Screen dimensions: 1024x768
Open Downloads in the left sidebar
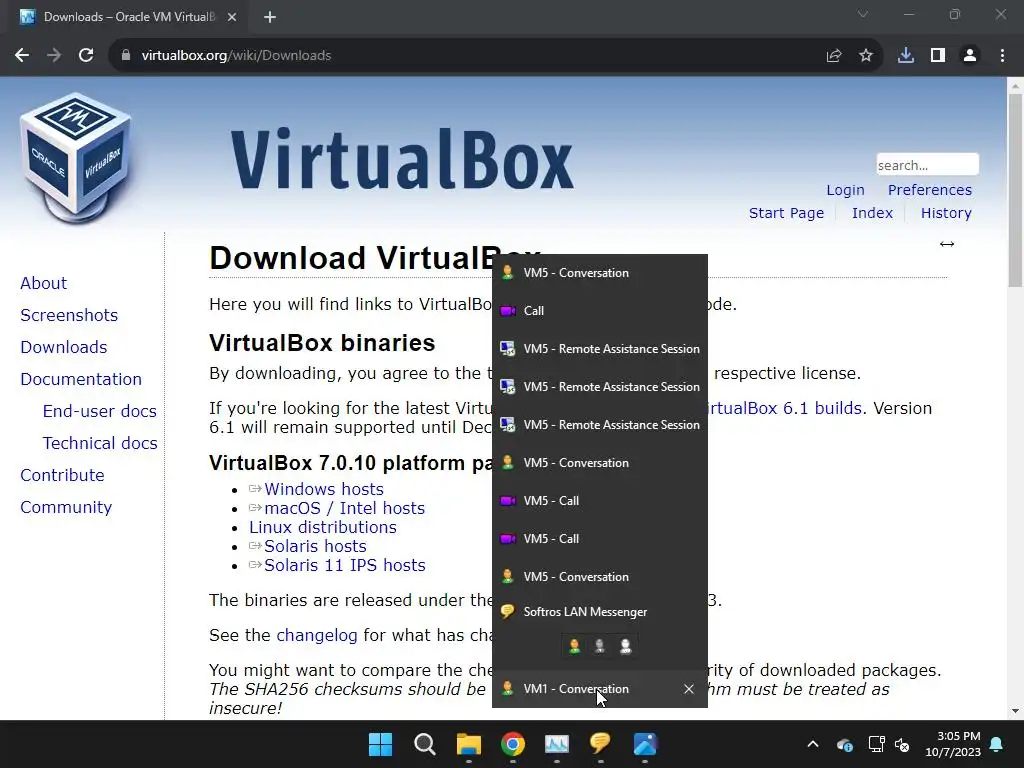click(63, 347)
